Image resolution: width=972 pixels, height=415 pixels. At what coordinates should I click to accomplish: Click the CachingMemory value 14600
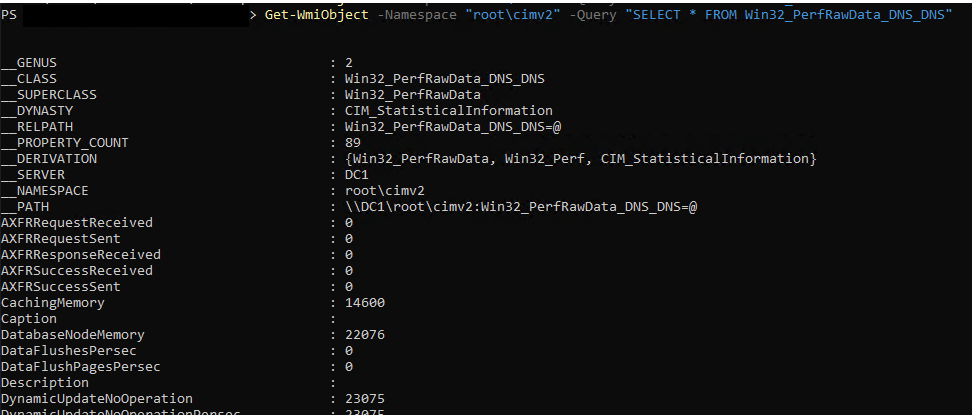pos(364,303)
